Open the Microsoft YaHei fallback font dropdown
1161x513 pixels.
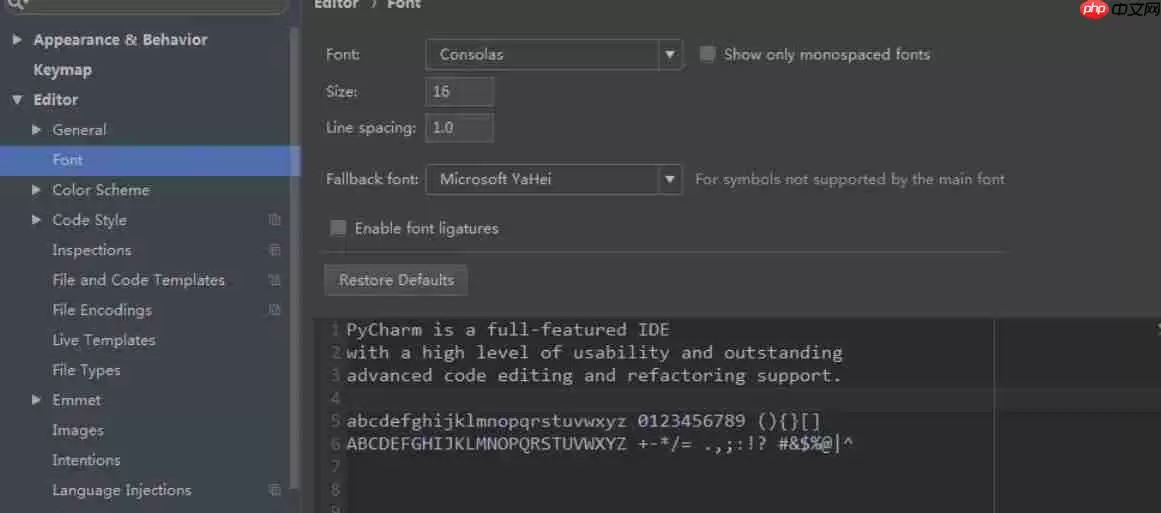click(x=669, y=179)
